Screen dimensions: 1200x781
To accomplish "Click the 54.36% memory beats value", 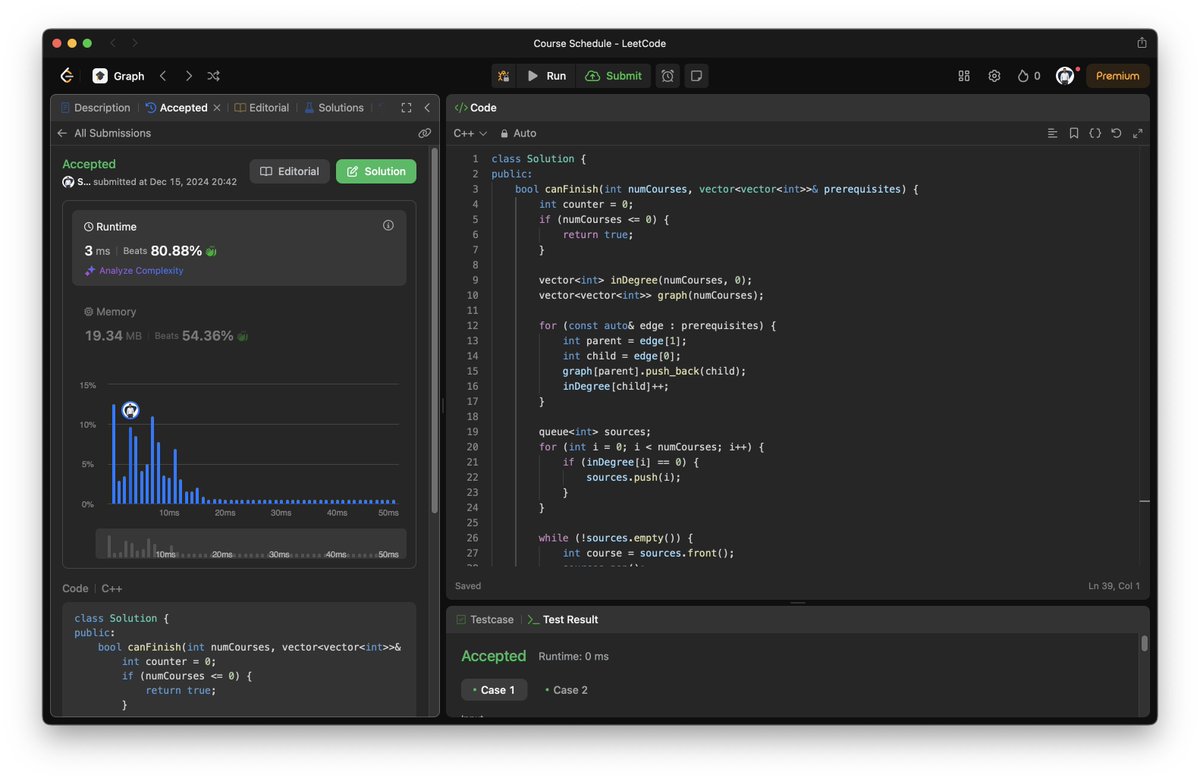I will pyautogui.click(x=208, y=336).
